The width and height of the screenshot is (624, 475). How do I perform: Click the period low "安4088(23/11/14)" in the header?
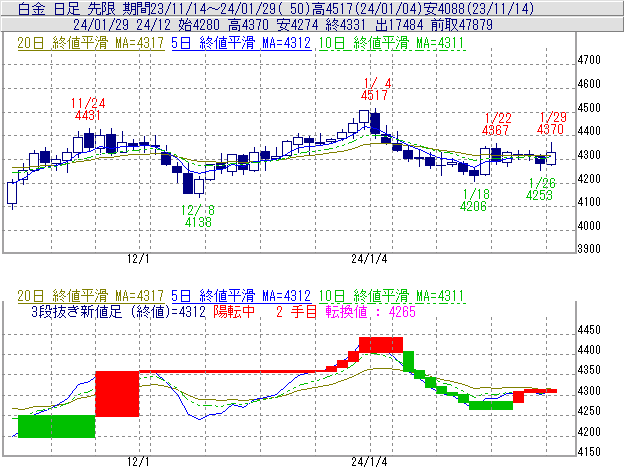(479, 8)
